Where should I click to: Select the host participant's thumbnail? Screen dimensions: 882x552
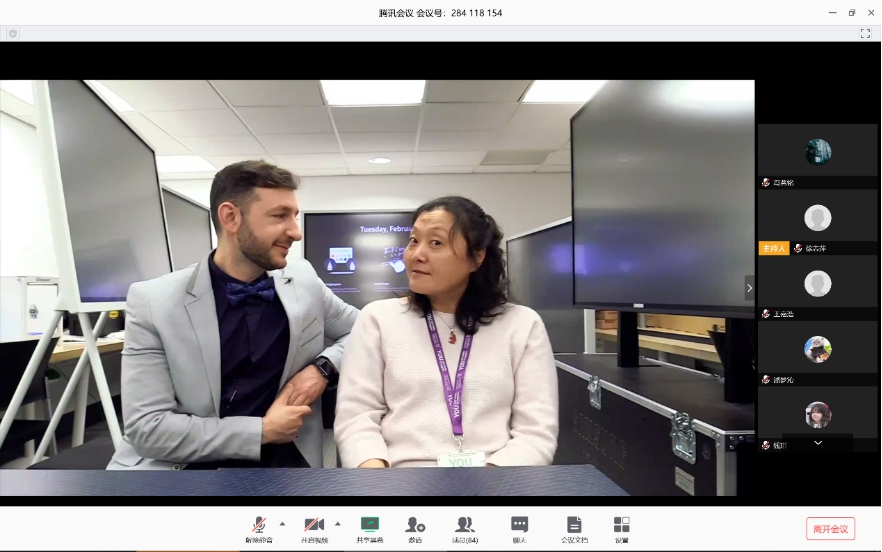(x=817, y=218)
